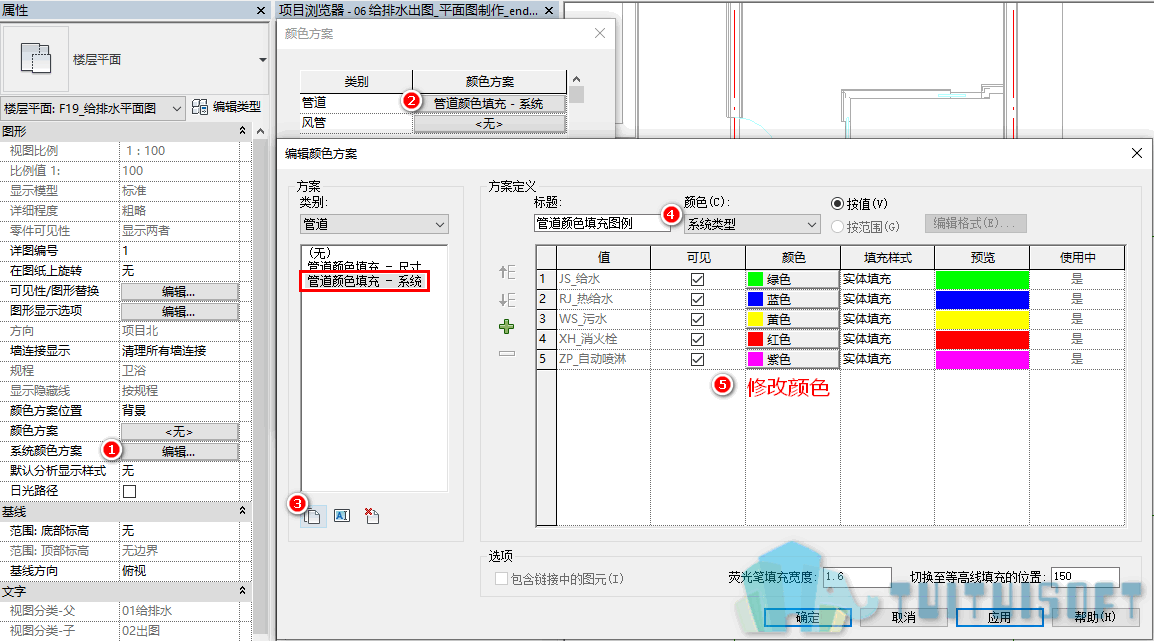This screenshot has width=1154, height=641.
Task: Change the 绿色 color swatch for JS_给水
Action: coord(793,279)
